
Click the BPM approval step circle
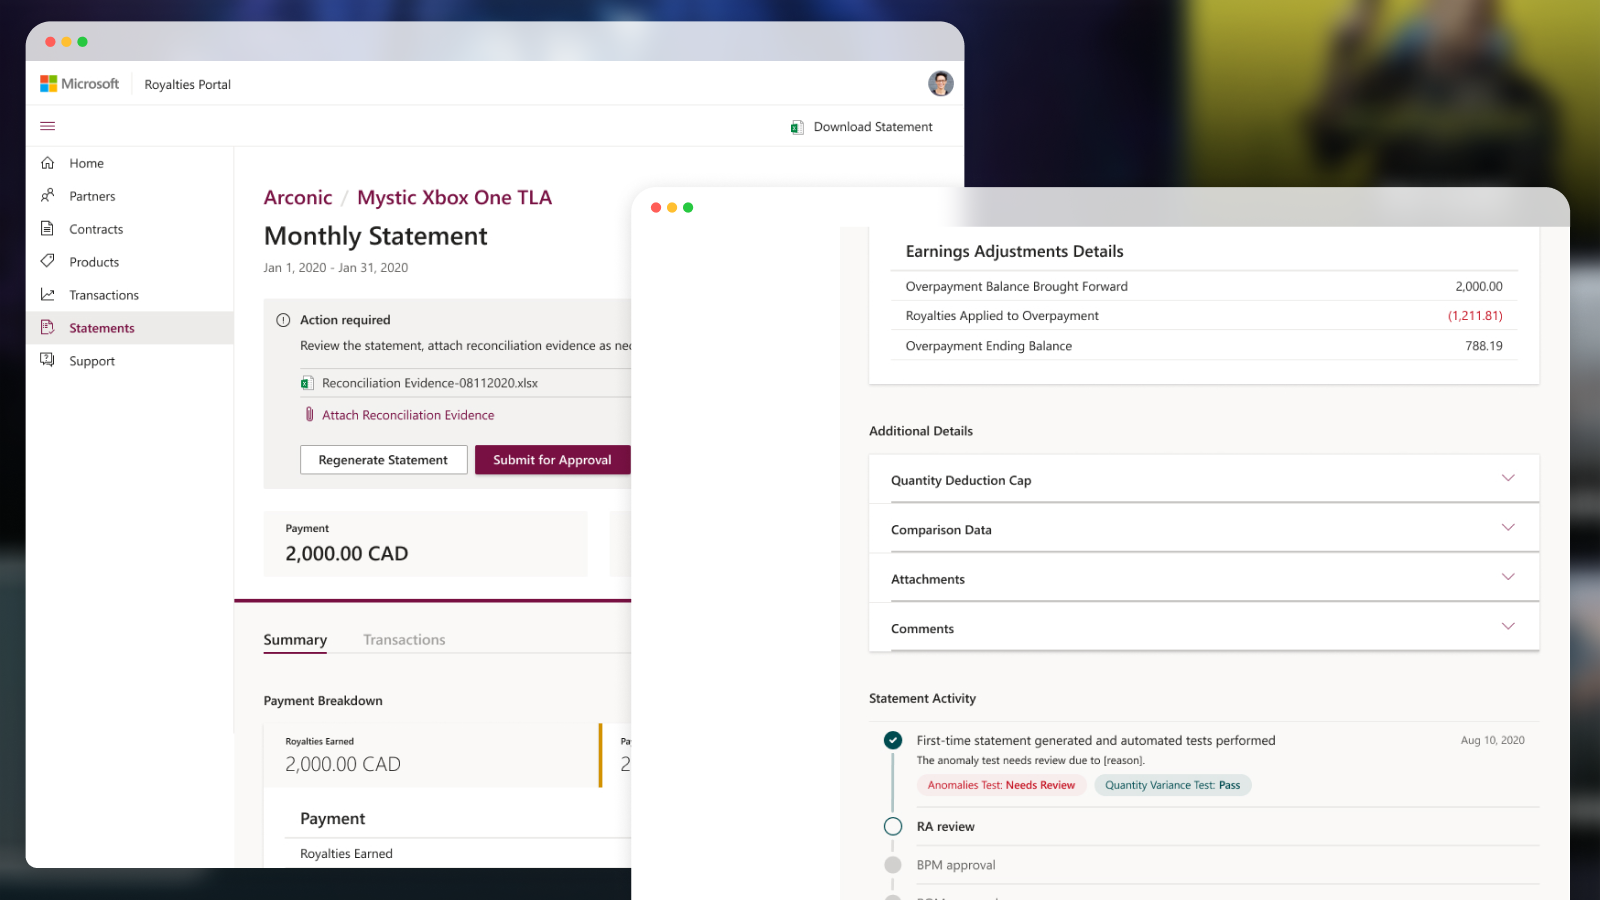(893, 865)
